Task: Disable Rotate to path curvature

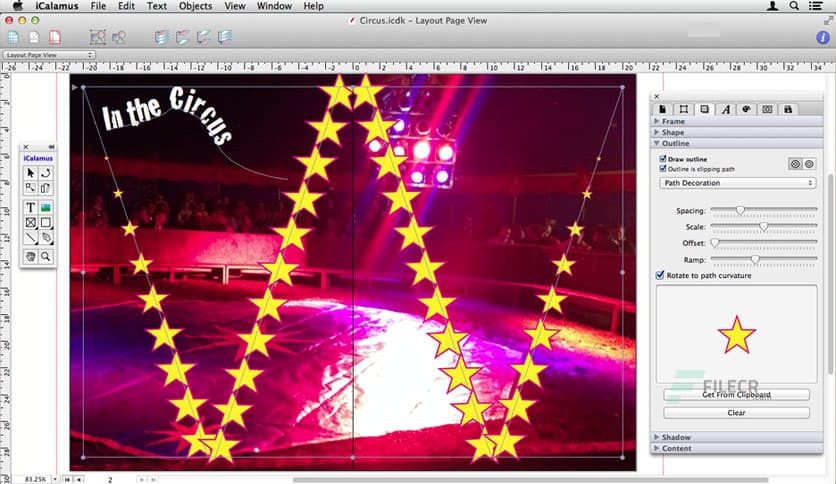Action: tap(660, 275)
